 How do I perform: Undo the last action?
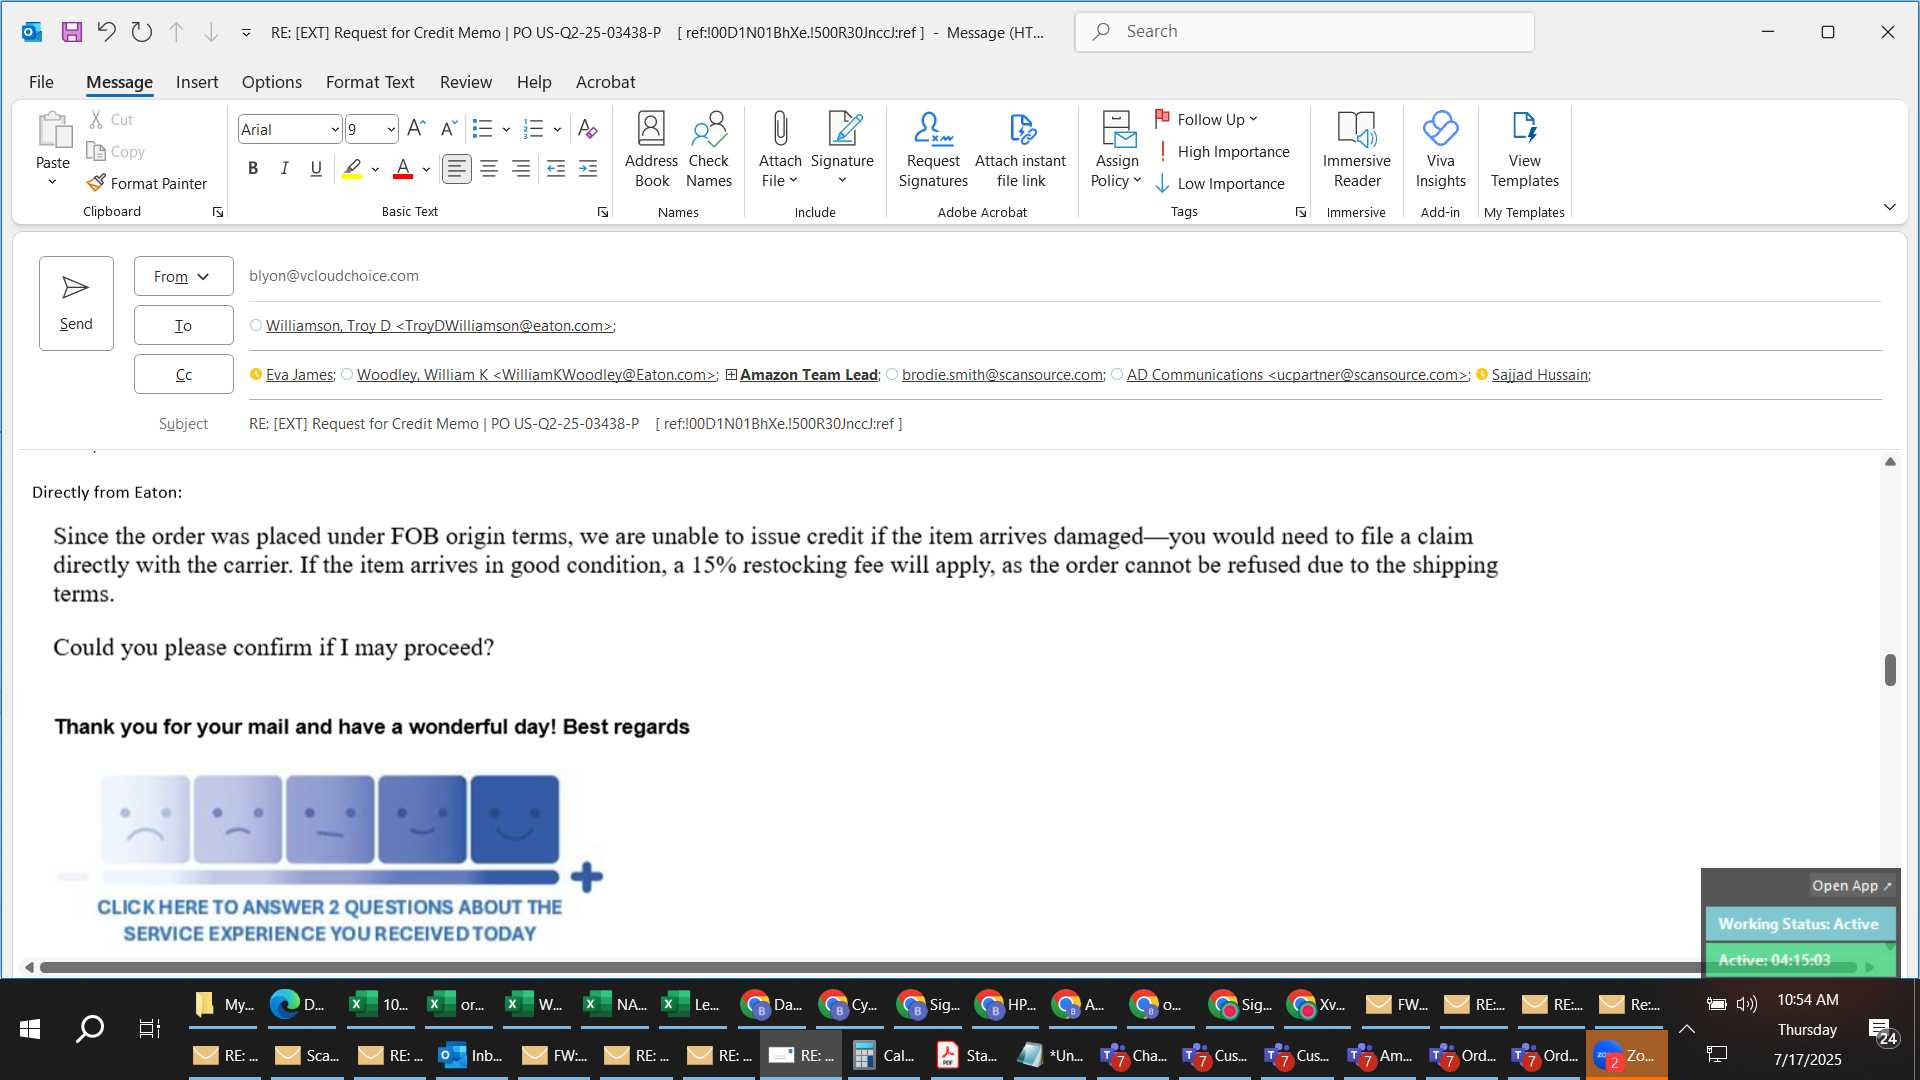(106, 32)
